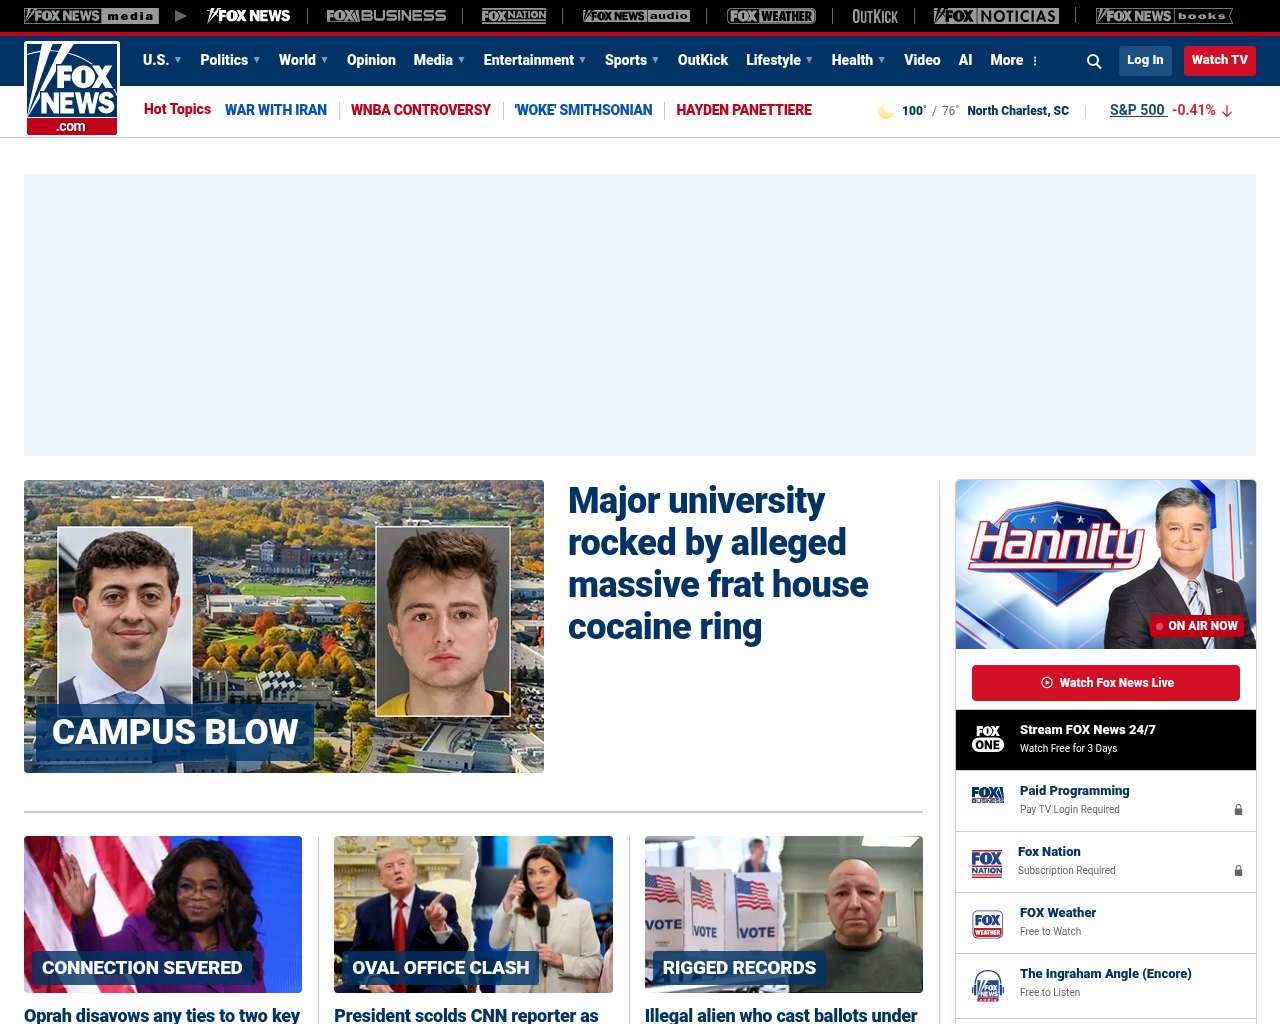Open Stream FOX News 24/7 banner
Screen dimensions: 1280x1024
(x=1106, y=740)
